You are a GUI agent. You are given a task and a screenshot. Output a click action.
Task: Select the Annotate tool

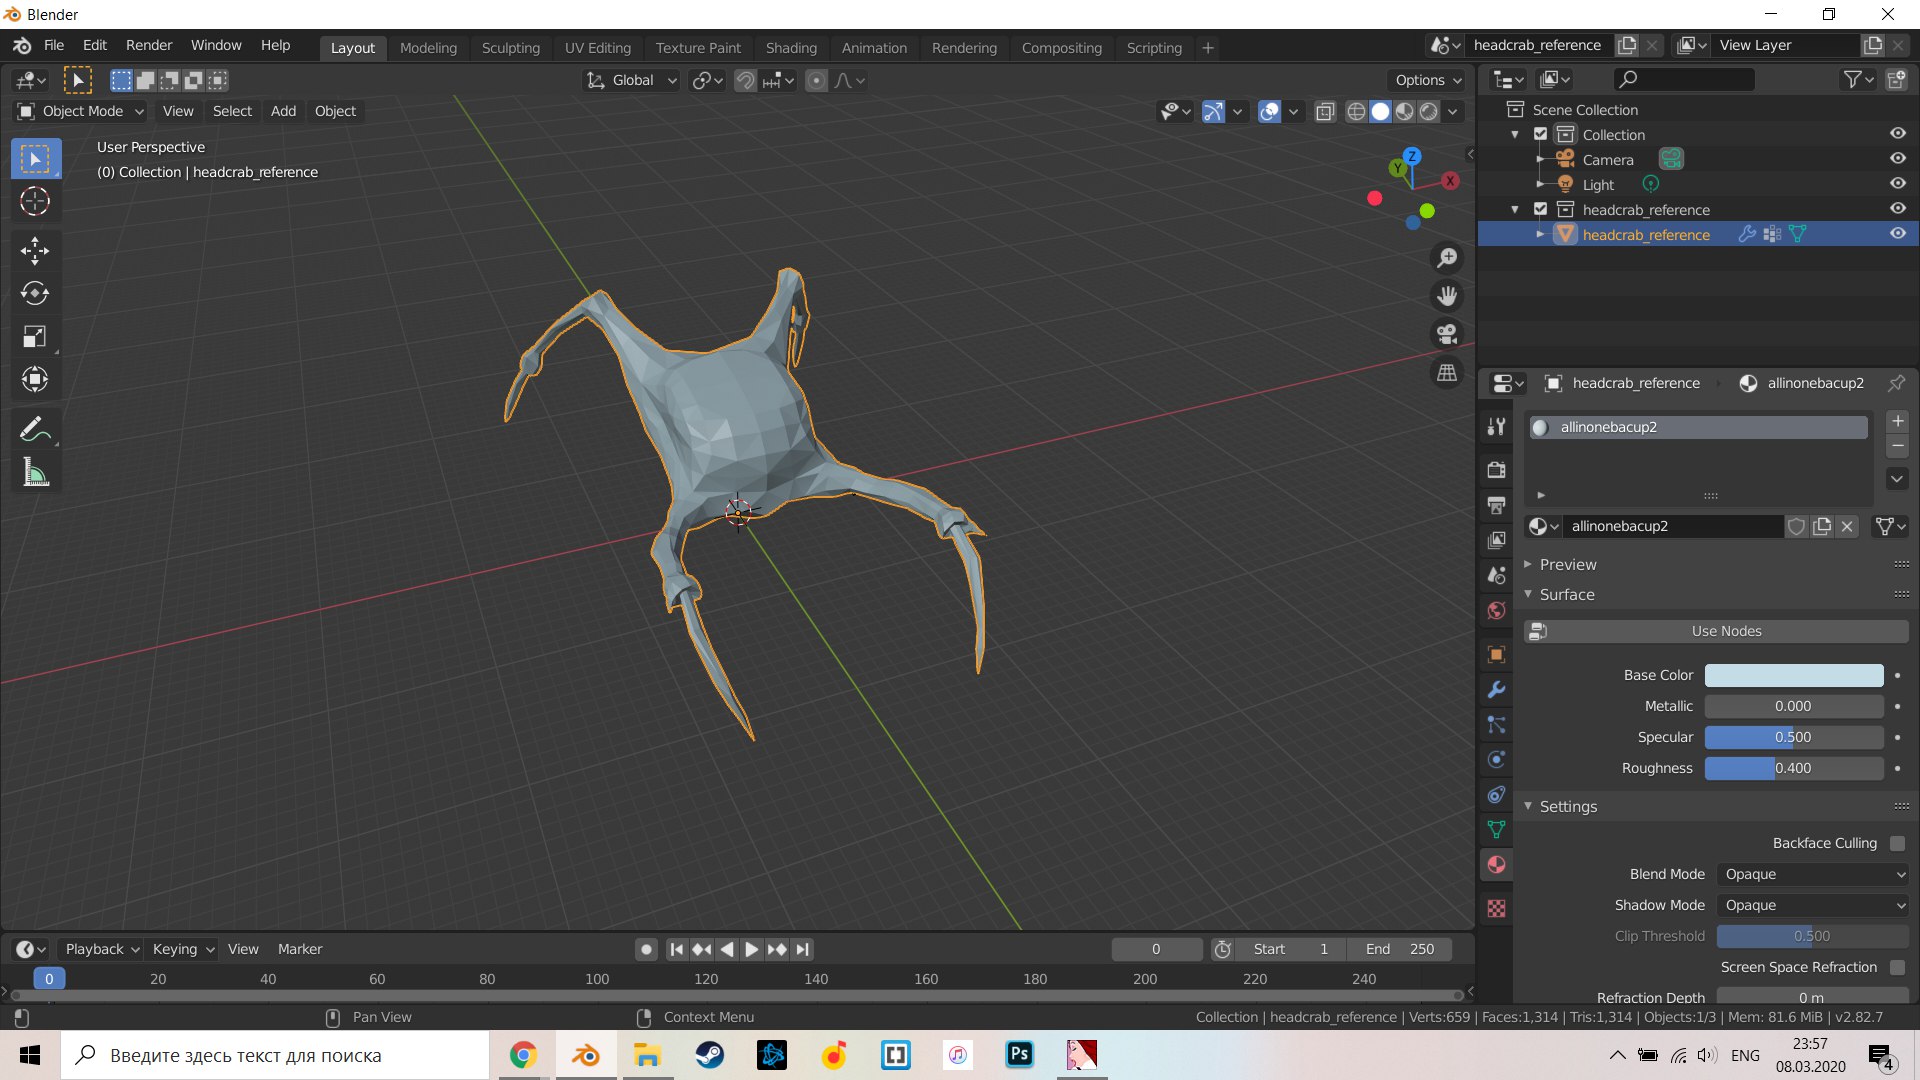[x=35, y=430]
